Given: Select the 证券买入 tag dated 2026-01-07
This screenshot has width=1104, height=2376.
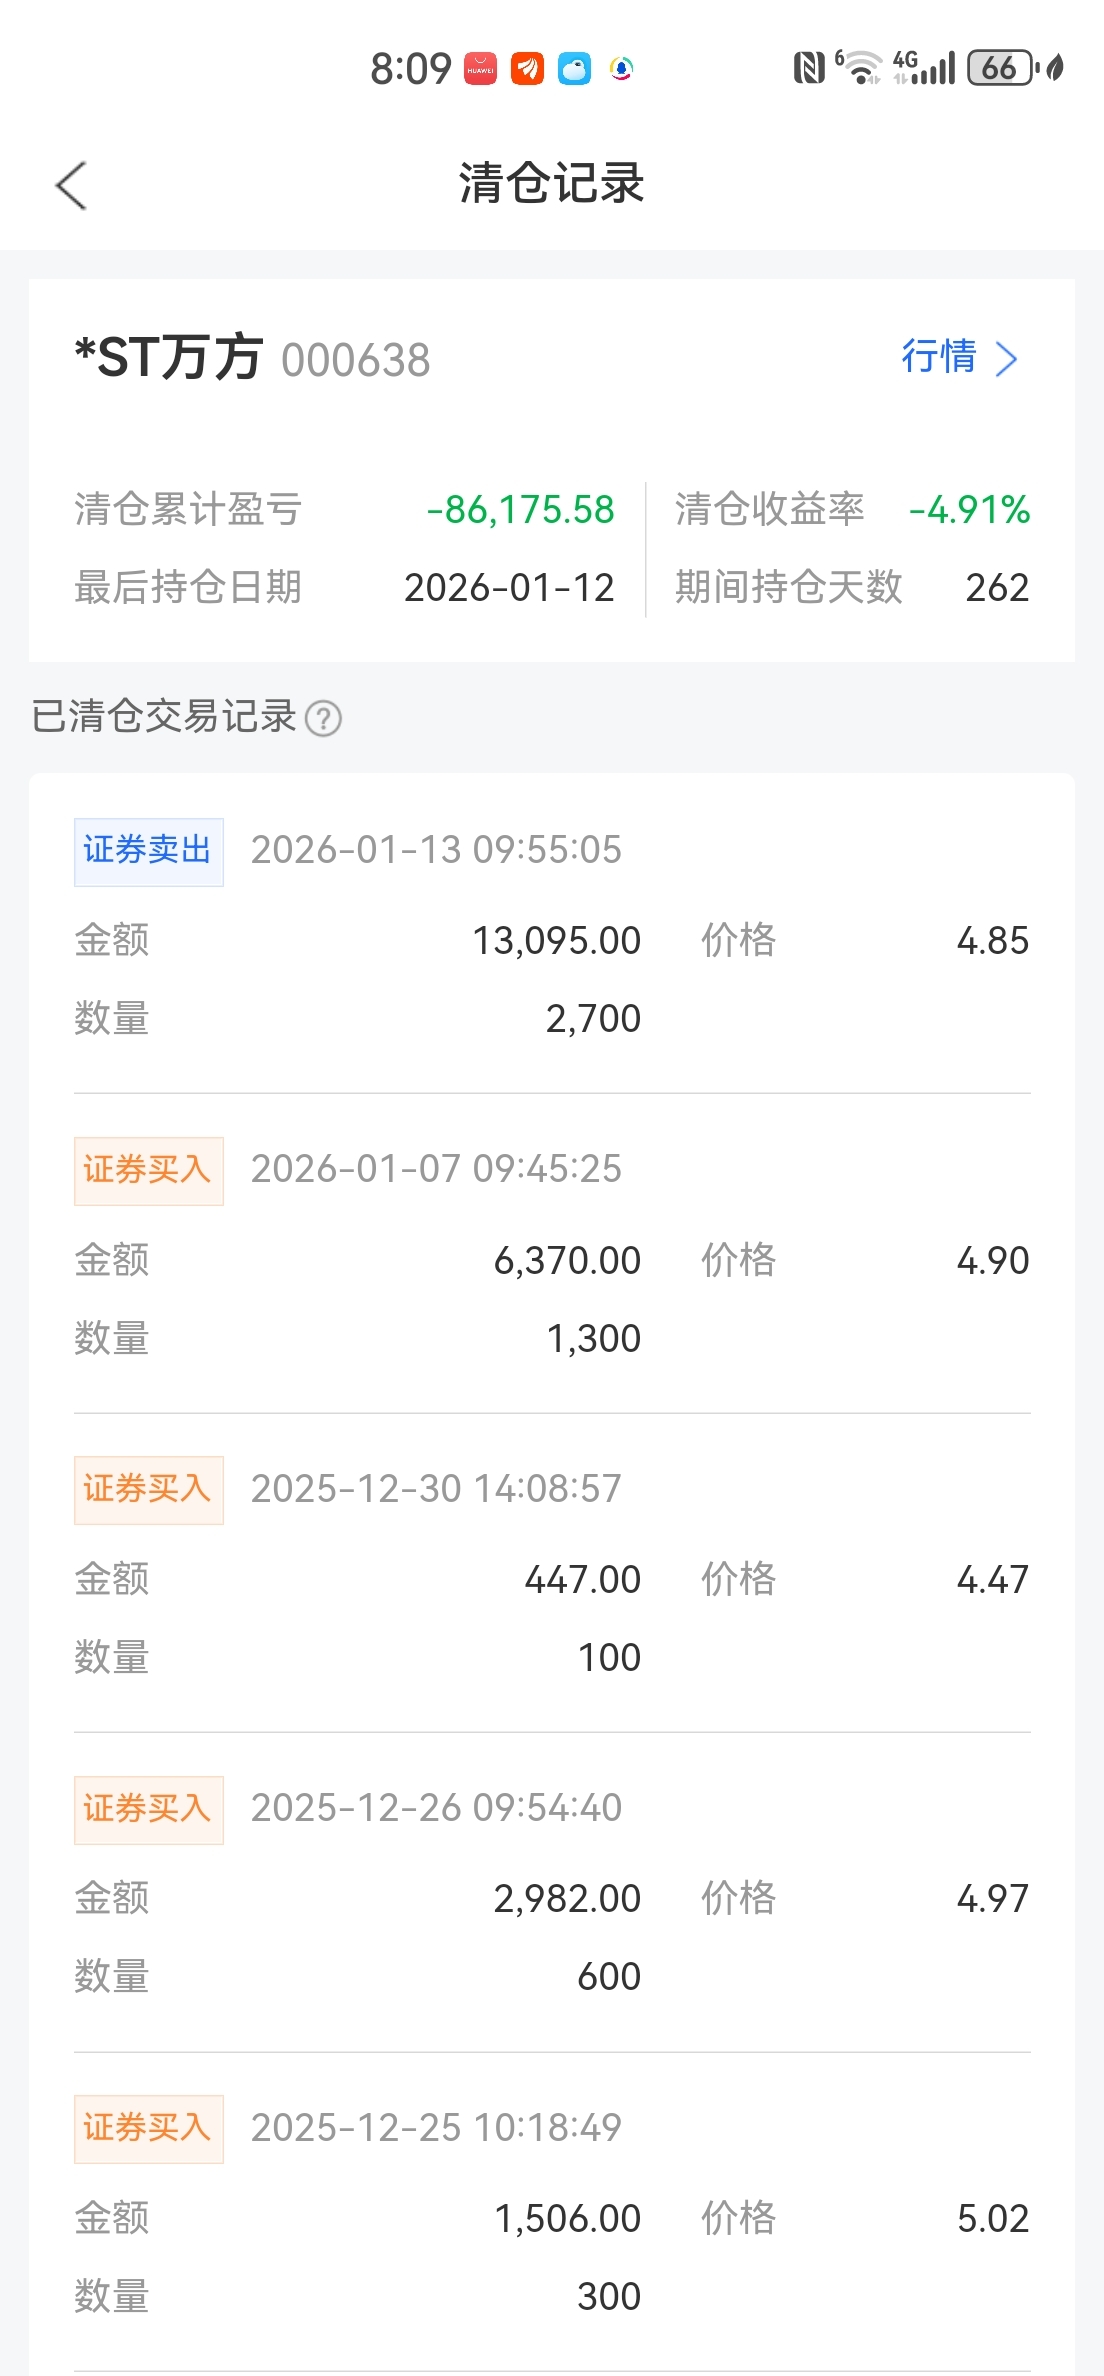Looking at the screenshot, I should click(148, 1170).
